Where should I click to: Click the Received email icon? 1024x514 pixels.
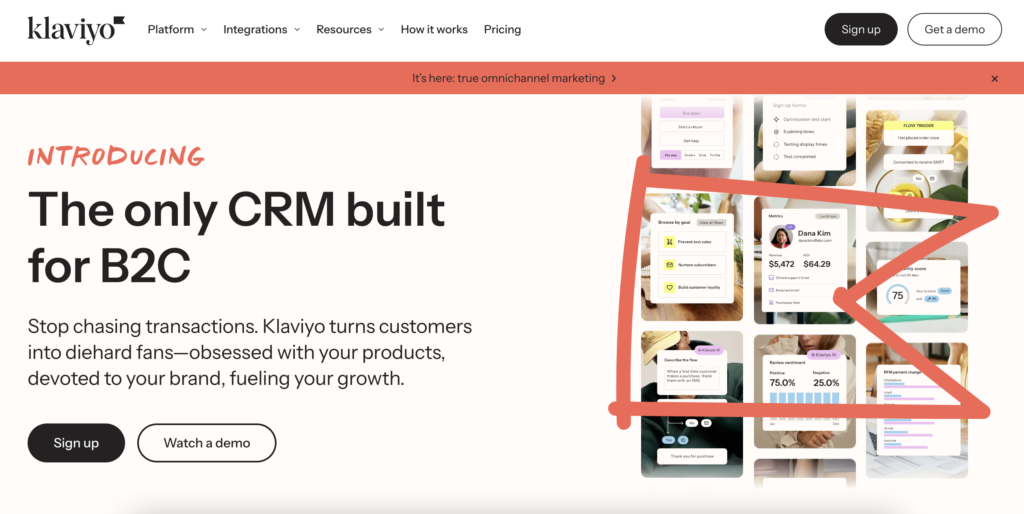pyautogui.click(x=771, y=290)
